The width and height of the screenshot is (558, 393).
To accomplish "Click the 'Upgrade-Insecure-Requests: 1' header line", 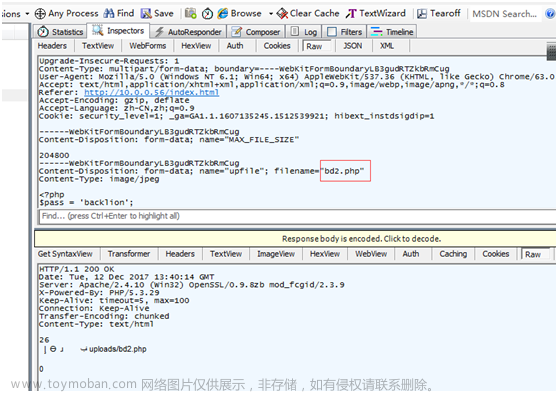I will 109,61.
